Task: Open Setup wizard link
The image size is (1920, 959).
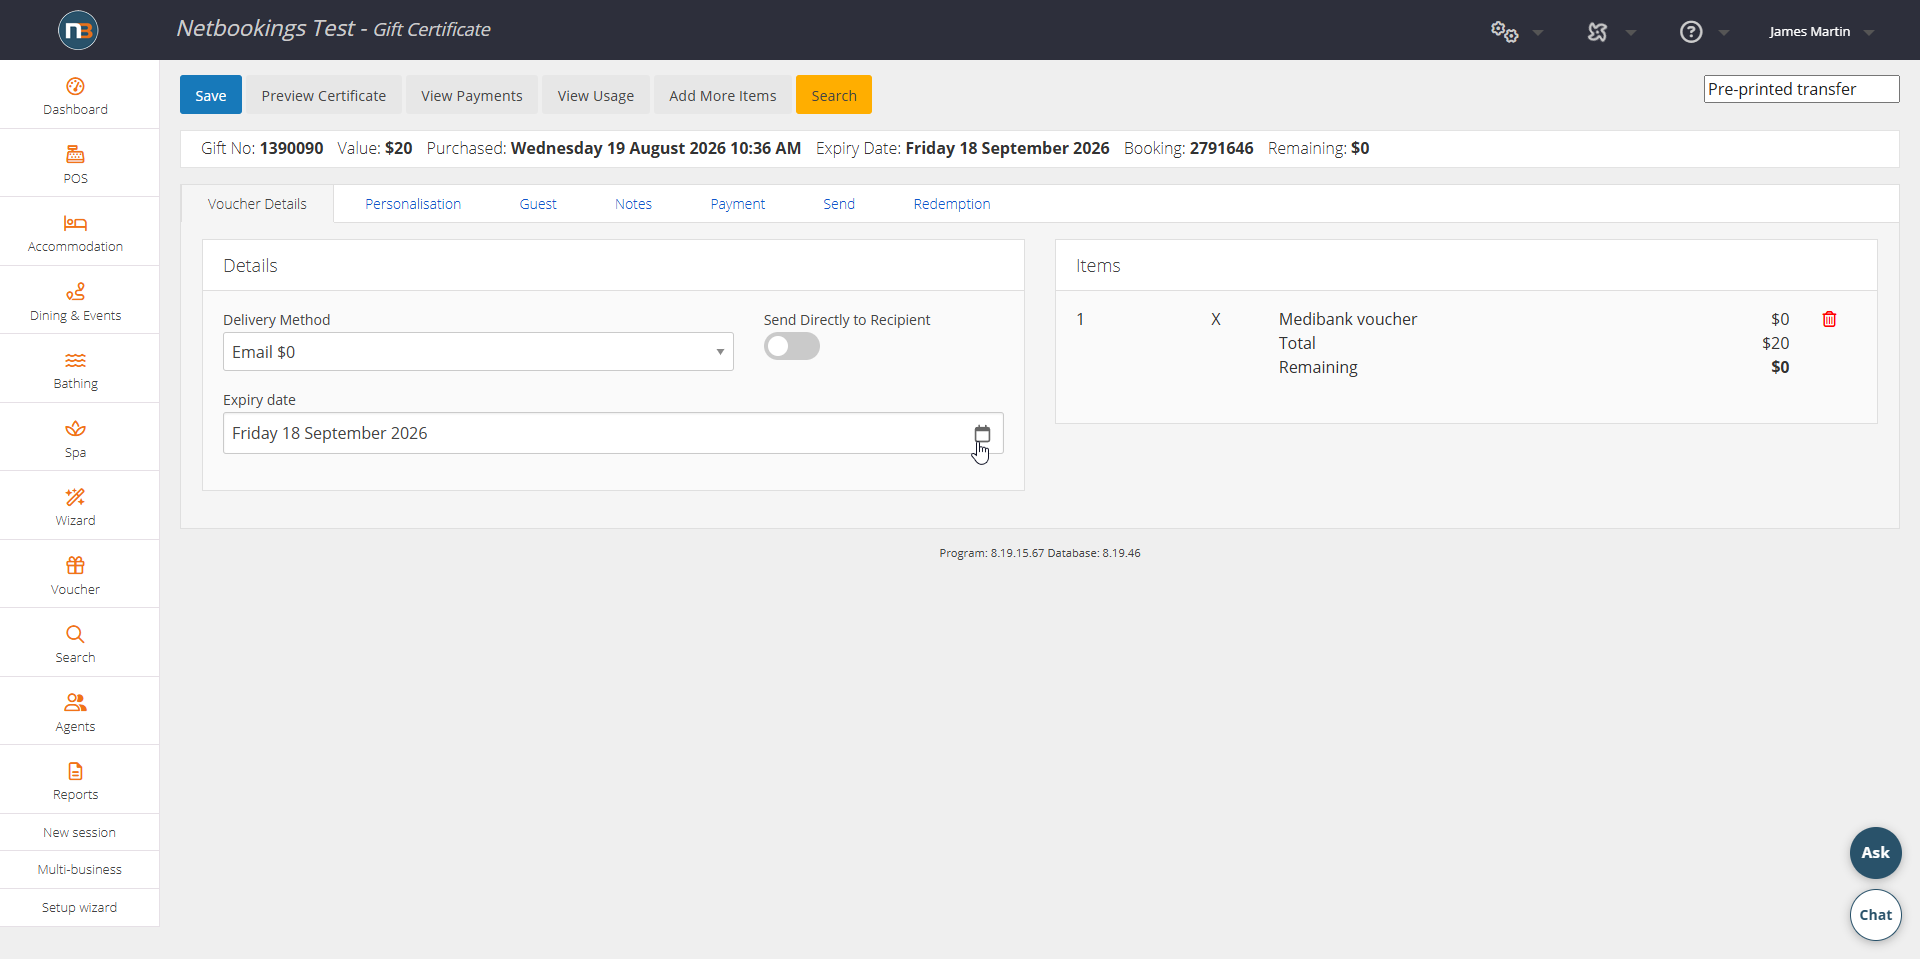Action: 79,908
